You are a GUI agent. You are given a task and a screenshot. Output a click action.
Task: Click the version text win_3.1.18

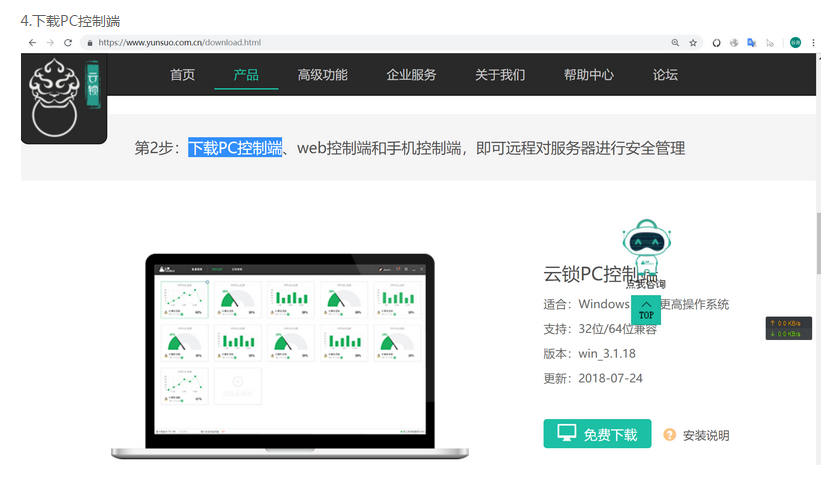click(x=607, y=353)
